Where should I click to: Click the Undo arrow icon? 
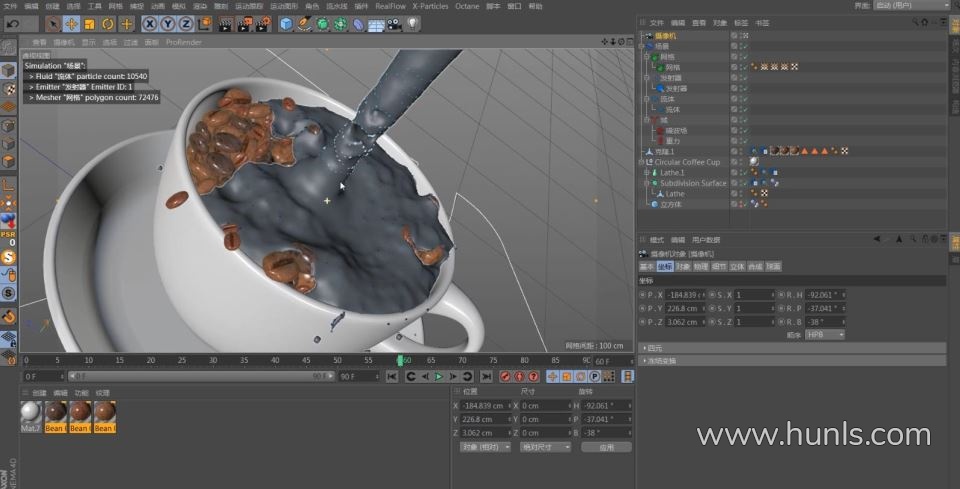(x=13, y=23)
